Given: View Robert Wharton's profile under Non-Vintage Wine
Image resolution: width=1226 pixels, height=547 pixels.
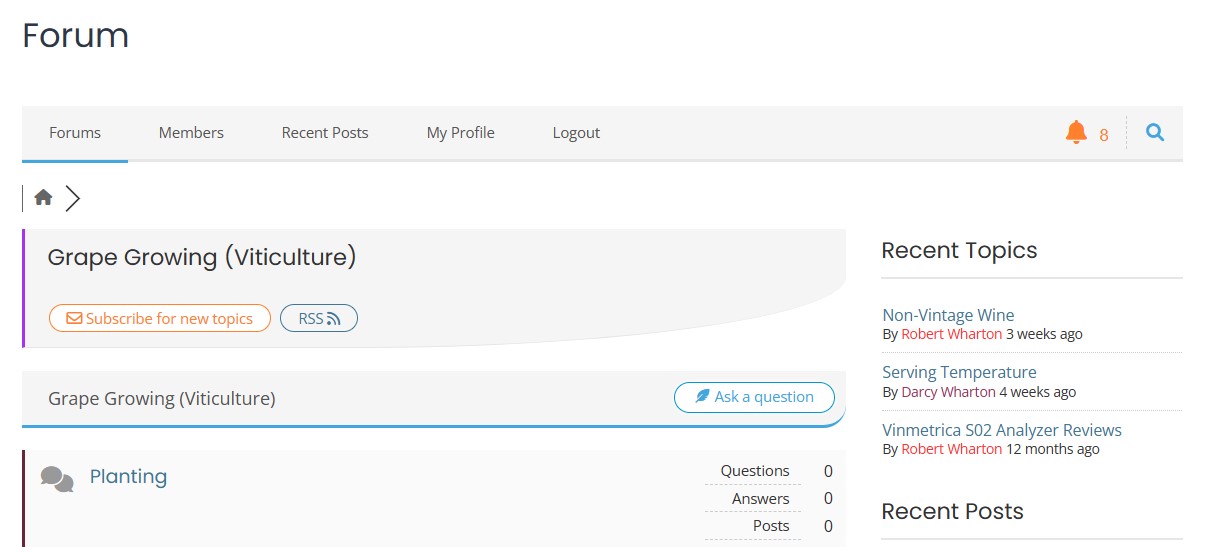Looking at the screenshot, I should tap(951, 334).
